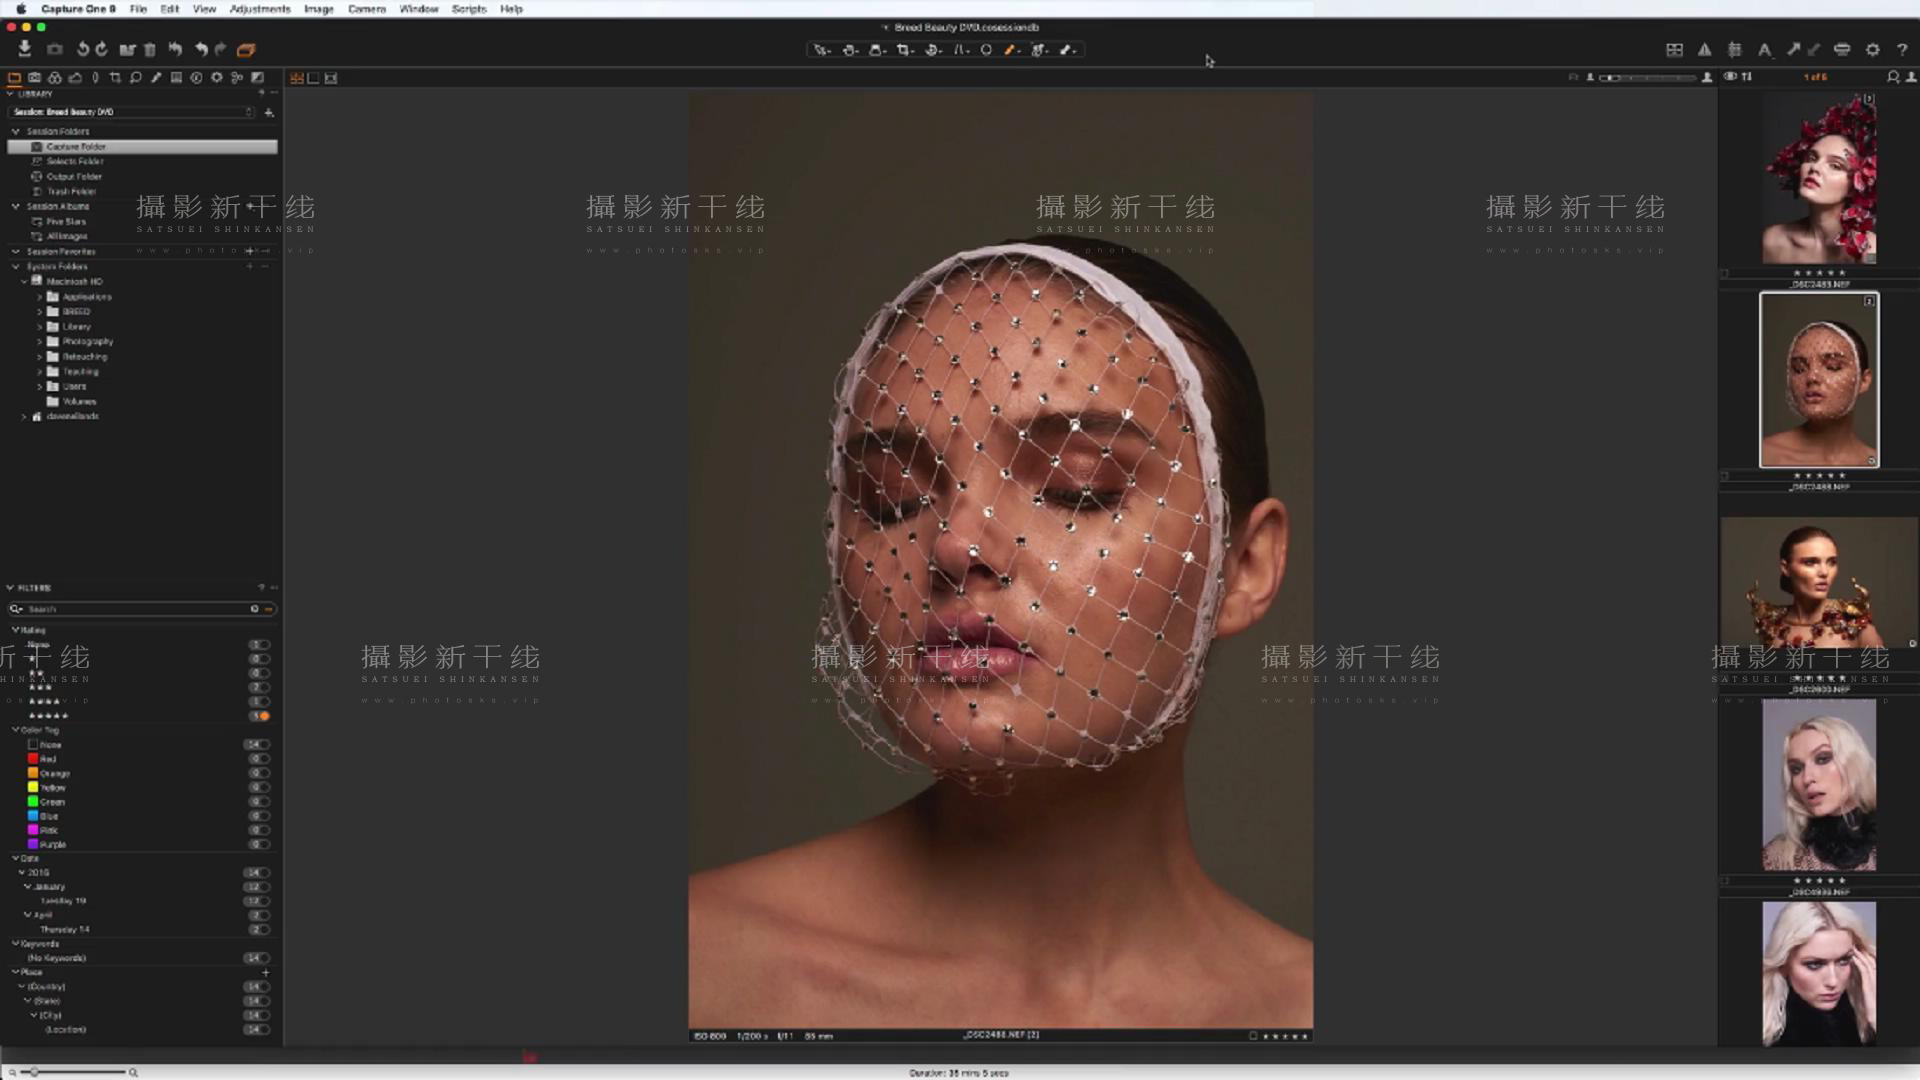
Task: Select Selects Folder in library
Action: pos(75,161)
